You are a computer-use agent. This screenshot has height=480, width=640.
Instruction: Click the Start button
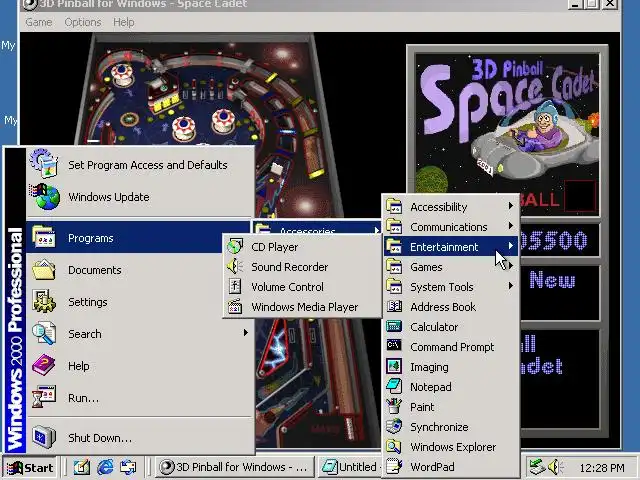[x=30, y=467]
